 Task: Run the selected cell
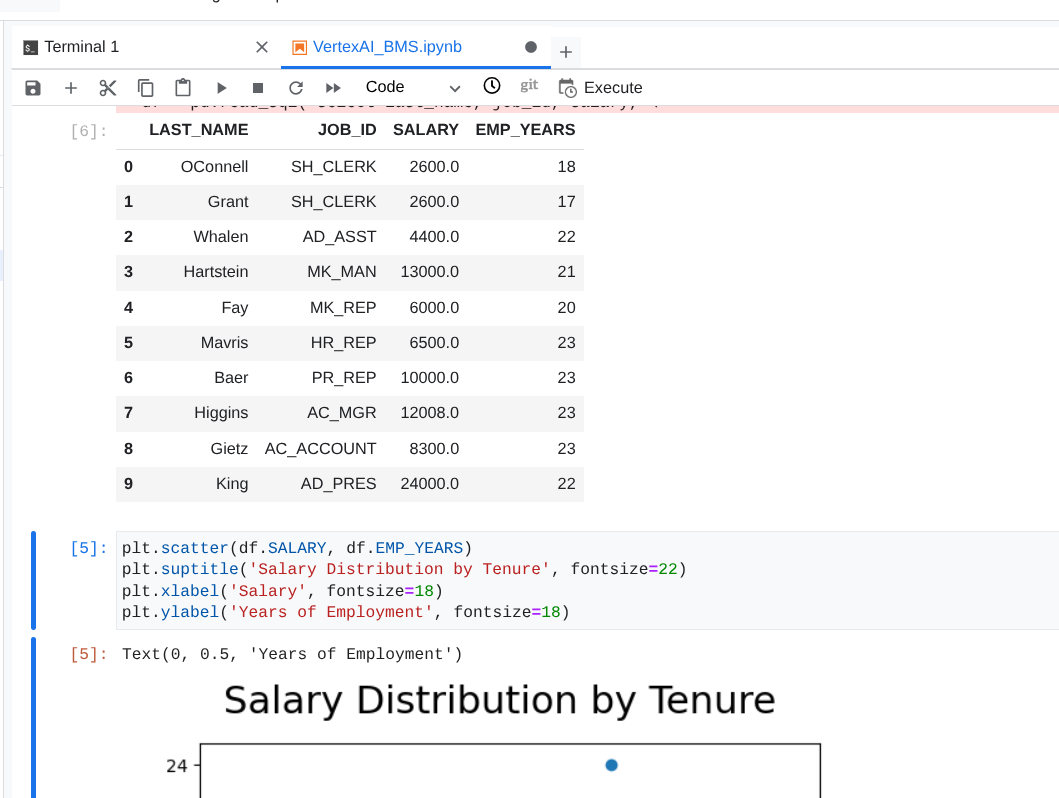pyautogui.click(x=221, y=88)
